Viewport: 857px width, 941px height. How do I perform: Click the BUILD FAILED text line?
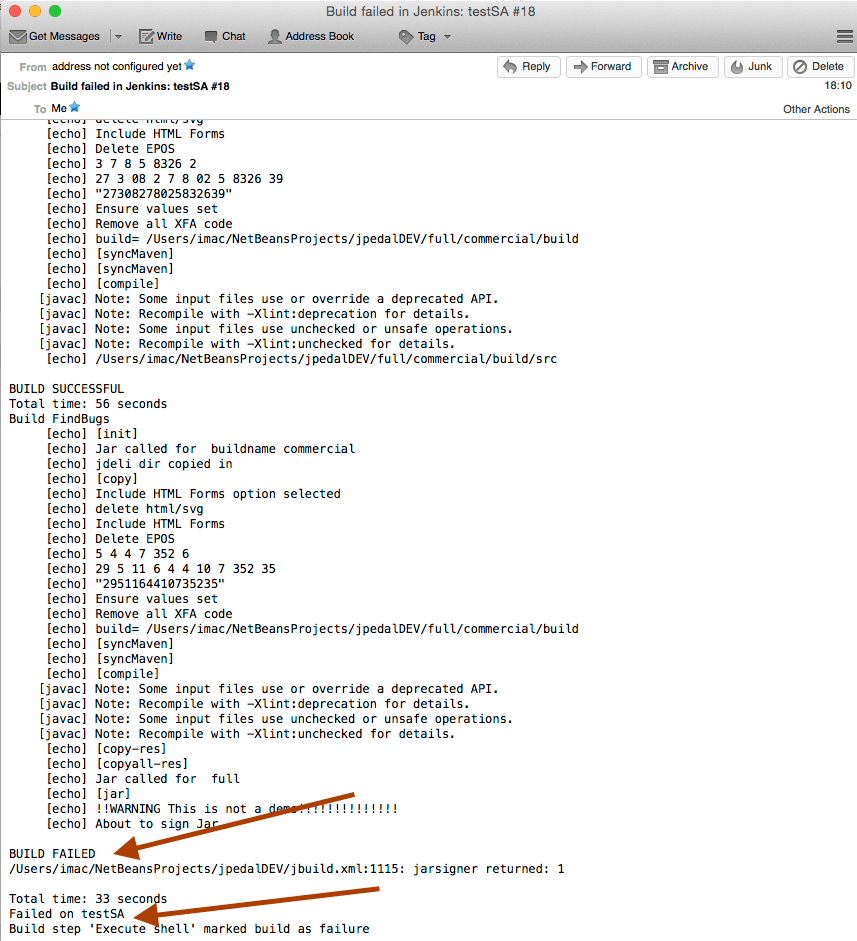click(52, 854)
